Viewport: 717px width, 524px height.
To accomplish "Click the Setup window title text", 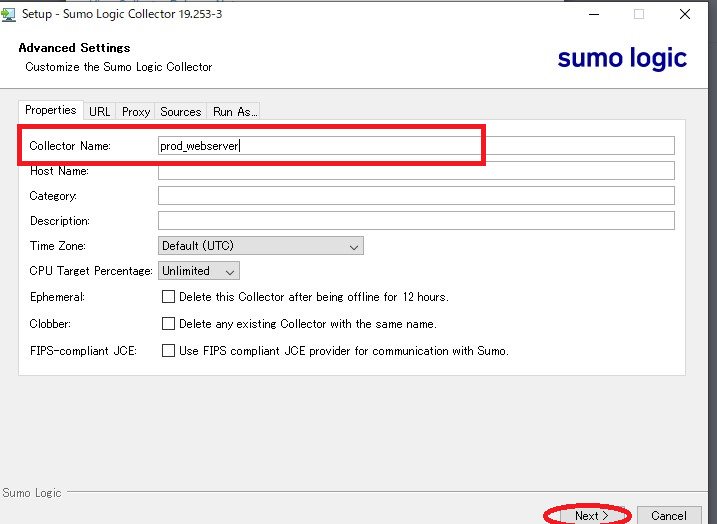I will click(x=122, y=14).
